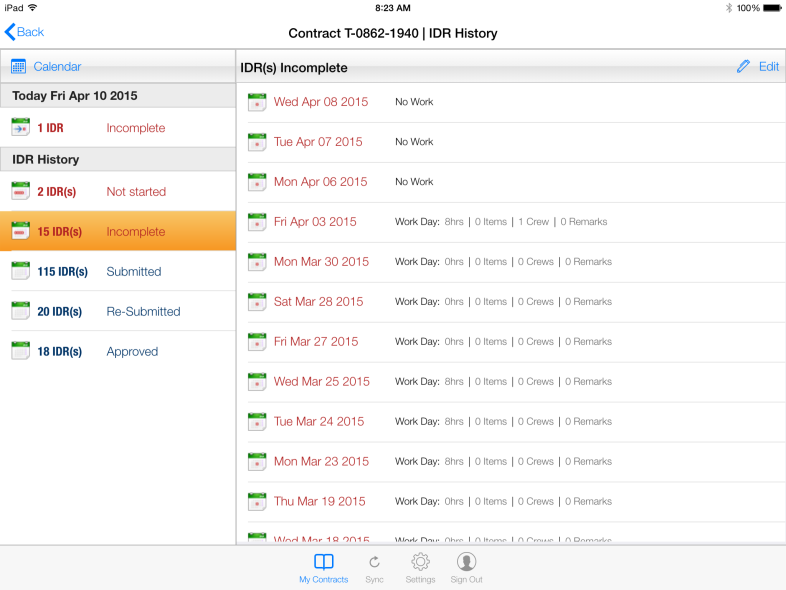Click the Sync icon in bottom bar
This screenshot has height=590, width=786.
tap(374, 562)
